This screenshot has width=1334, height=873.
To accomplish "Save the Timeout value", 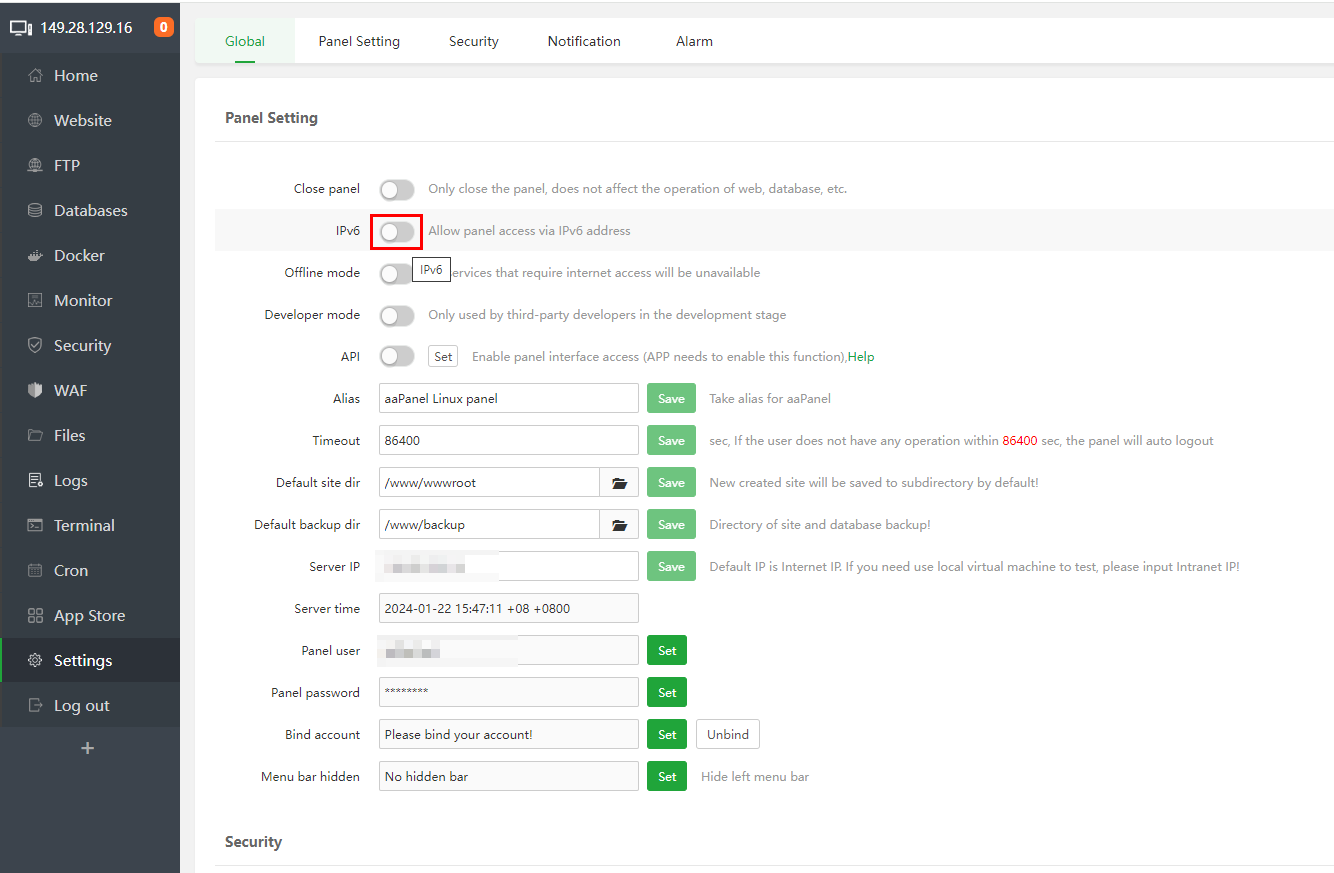I will tap(671, 441).
